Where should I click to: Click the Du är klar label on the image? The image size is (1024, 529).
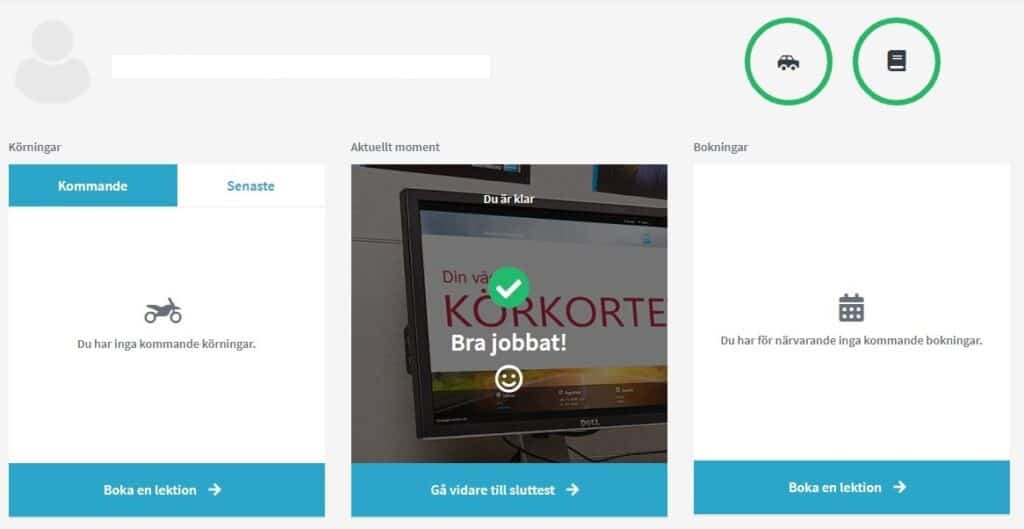click(509, 199)
